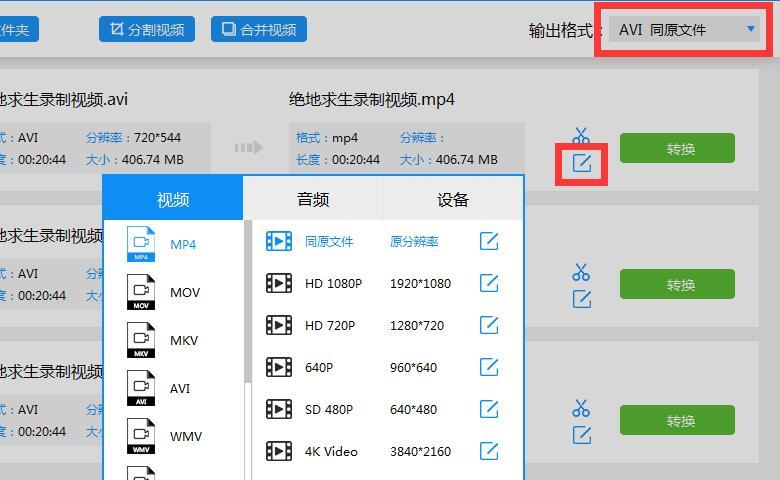Choose the HD 720P preset label
The height and width of the screenshot is (480, 780).
330,325
